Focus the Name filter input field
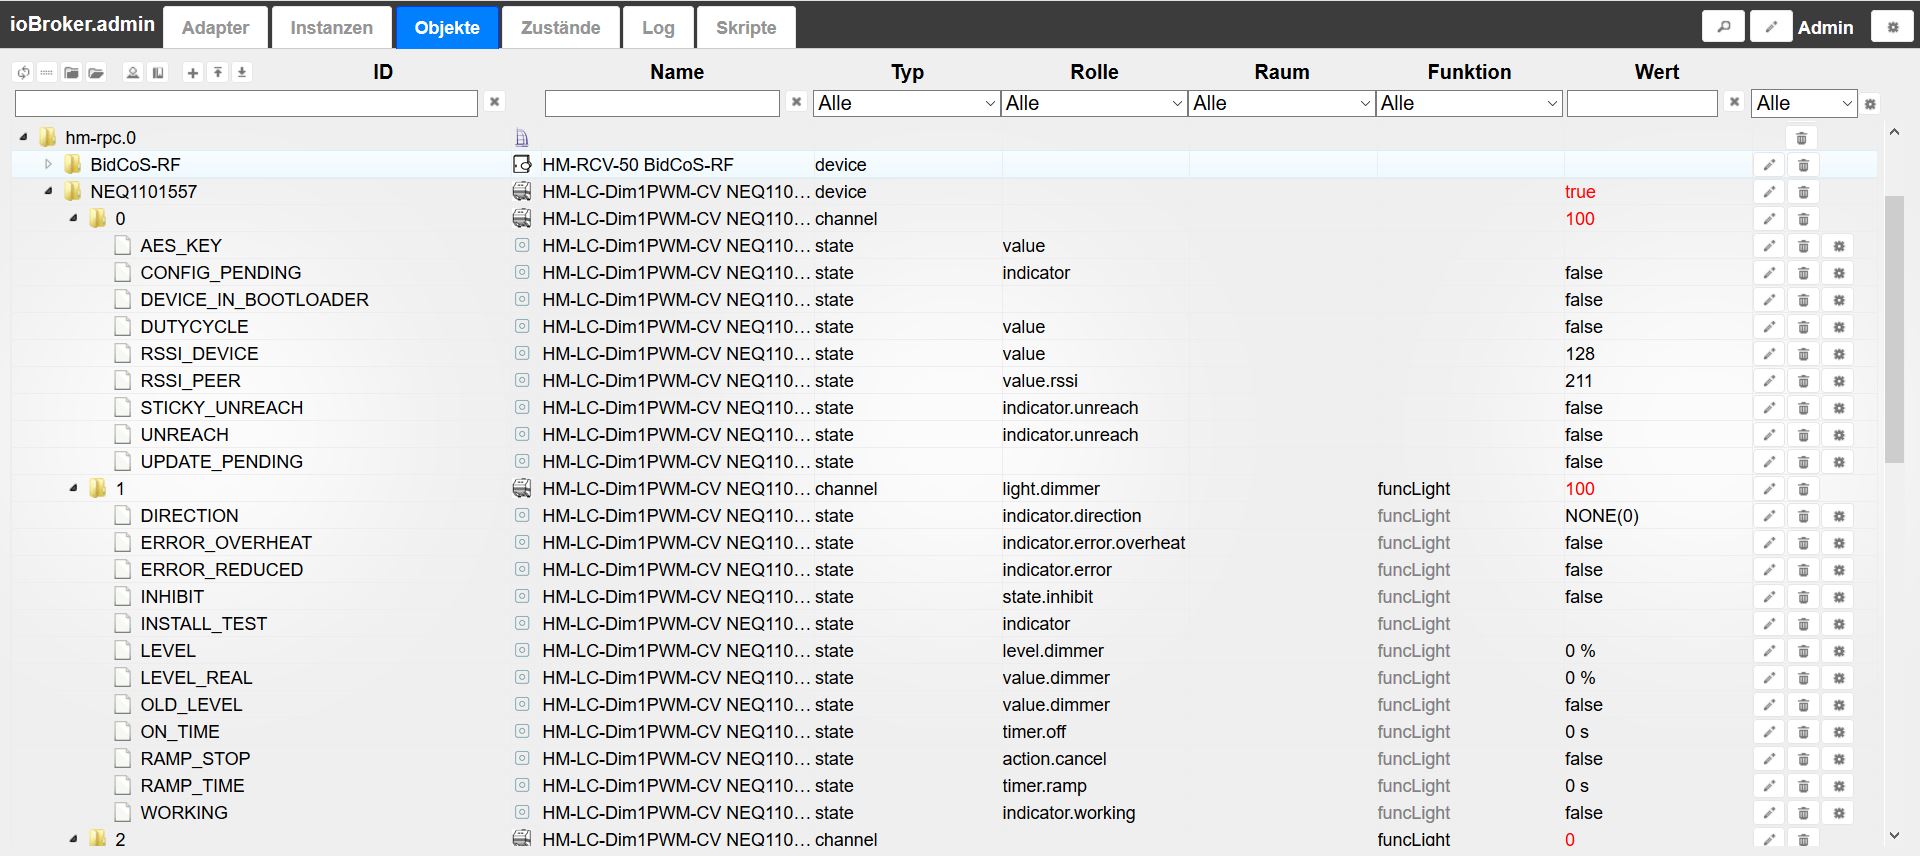The height and width of the screenshot is (860, 1920). [x=662, y=103]
